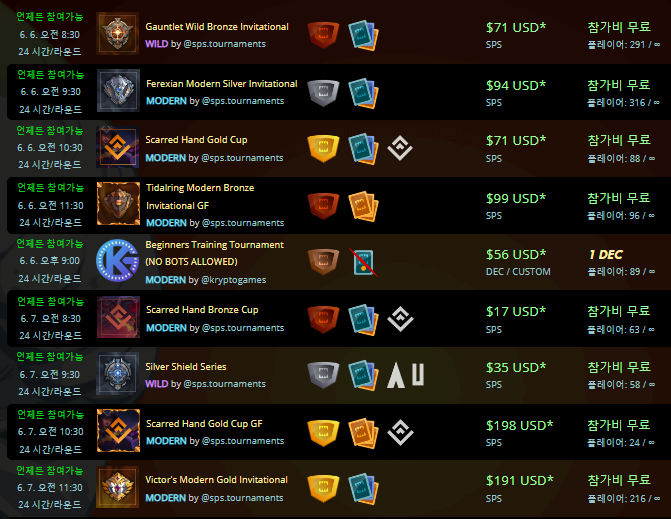Open the Tidalring Modern Bronze Invitational GF title
671x519 pixels.
pos(200,196)
